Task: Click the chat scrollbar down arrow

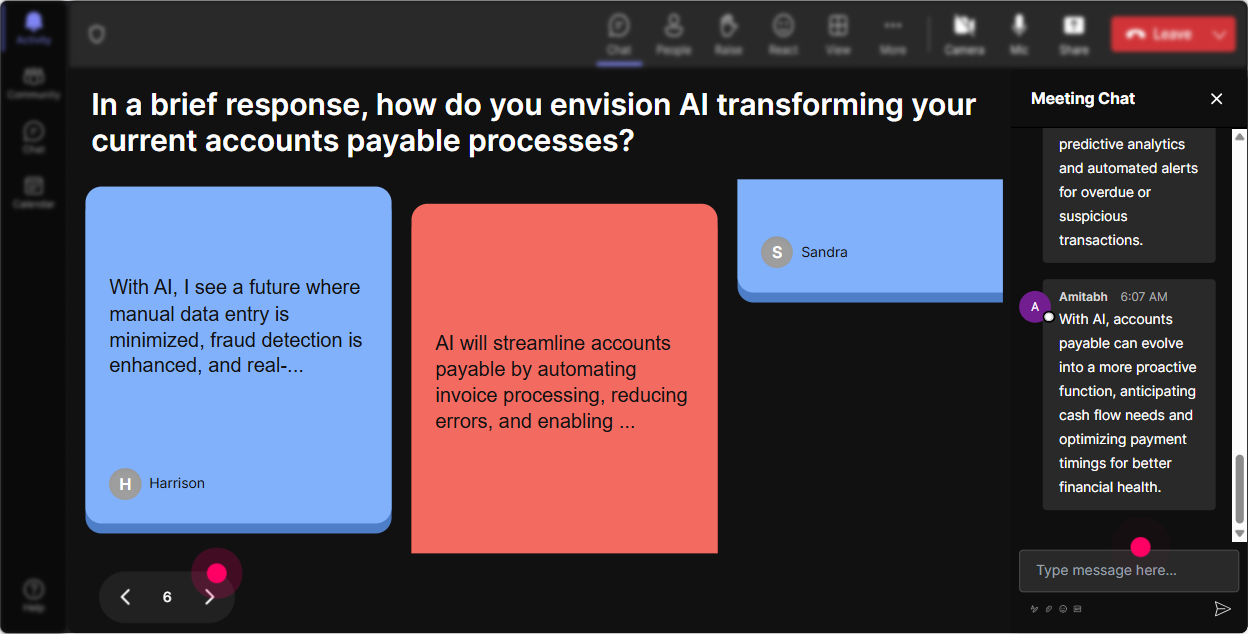Action: pos(1240,535)
